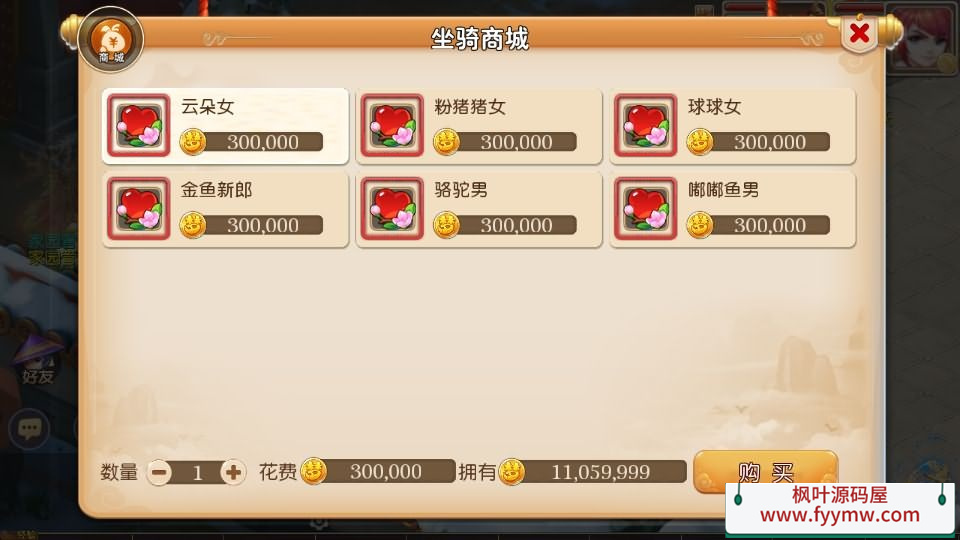Decrease quantity with minus button
Viewport: 960px width, 540px height.
click(159, 473)
